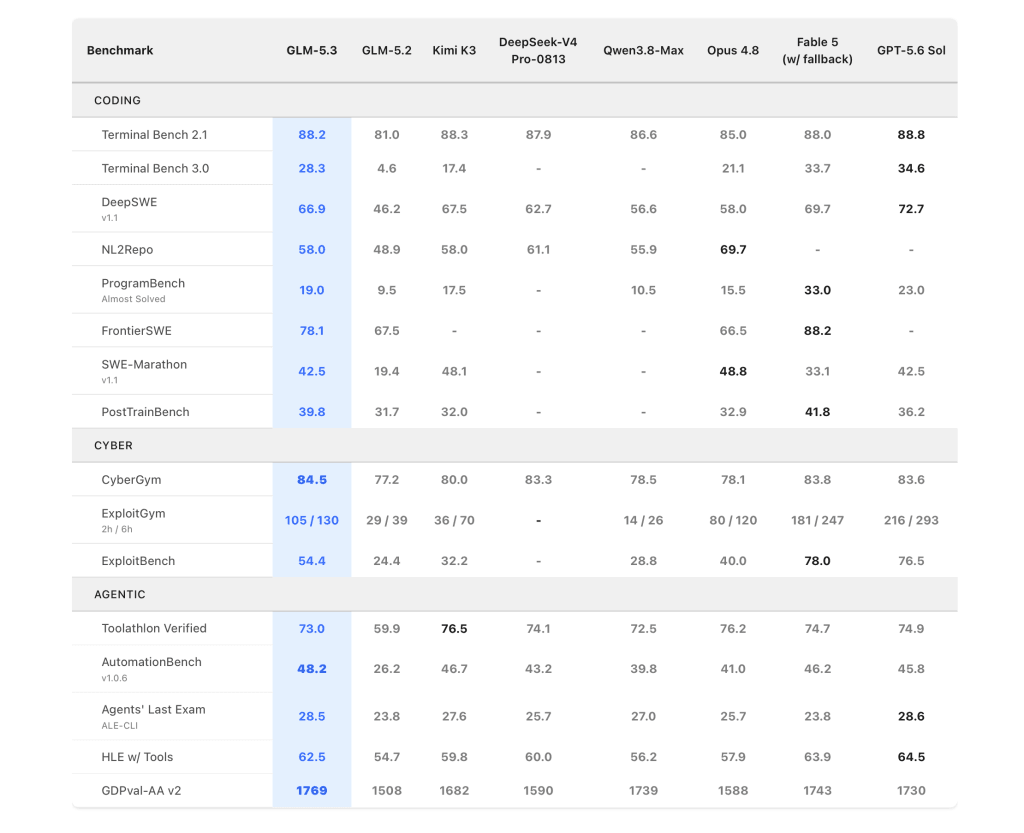Image resolution: width=1024 pixels, height=833 pixels.
Task: Click the GDPval-AA v2 label
Action: (141, 791)
